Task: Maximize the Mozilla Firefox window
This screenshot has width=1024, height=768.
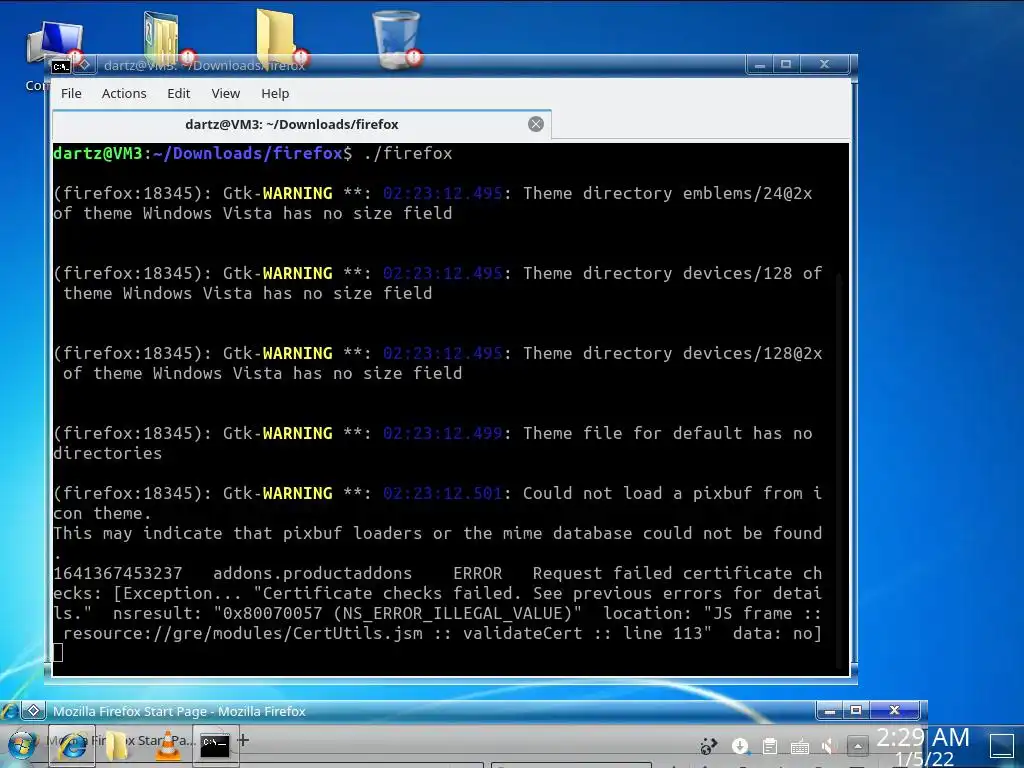Action: 856,710
